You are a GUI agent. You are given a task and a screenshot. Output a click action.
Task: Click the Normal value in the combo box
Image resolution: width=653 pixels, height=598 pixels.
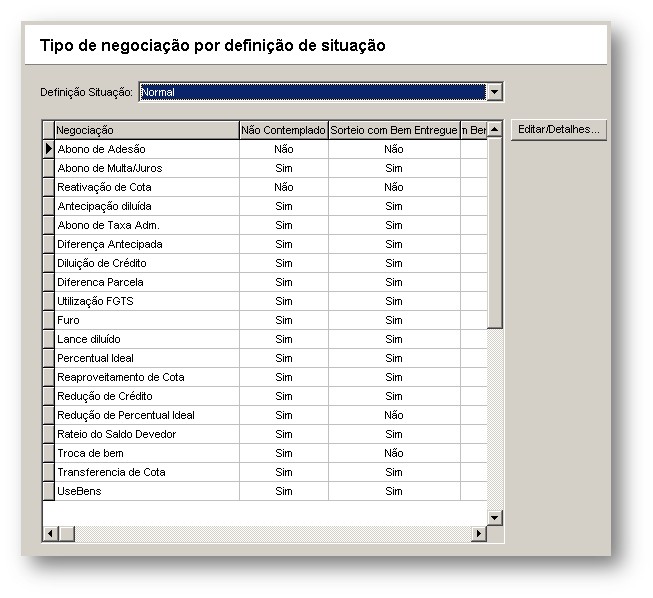pos(313,92)
